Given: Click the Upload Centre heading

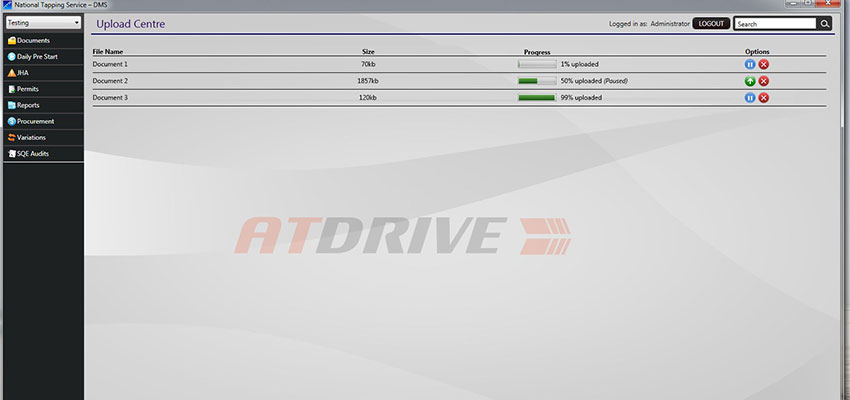Looking at the screenshot, I should (131, 24).
